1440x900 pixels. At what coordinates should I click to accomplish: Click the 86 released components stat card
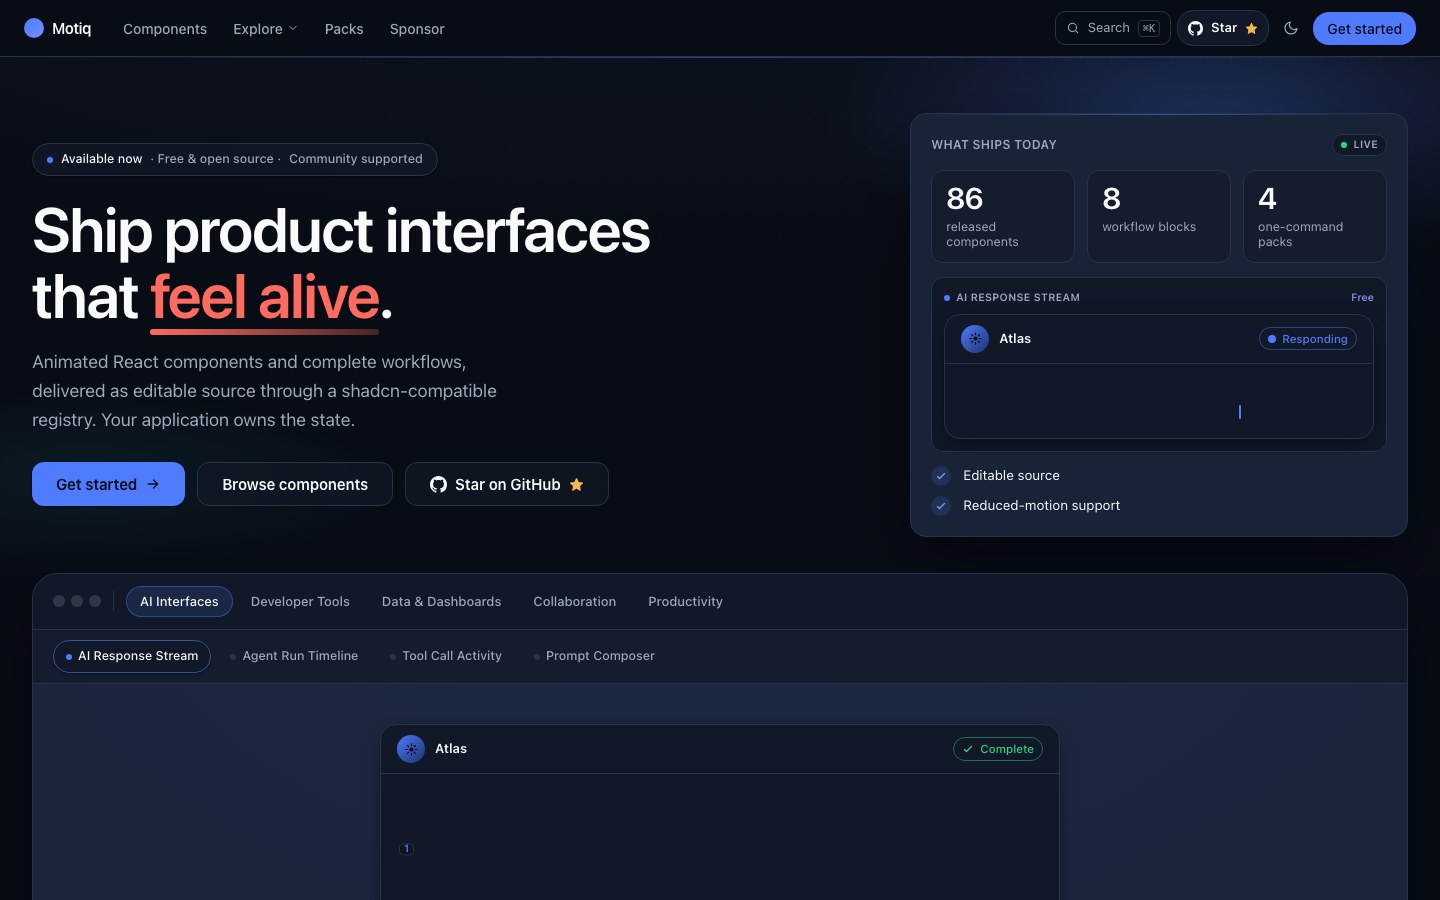[1003, 216]
